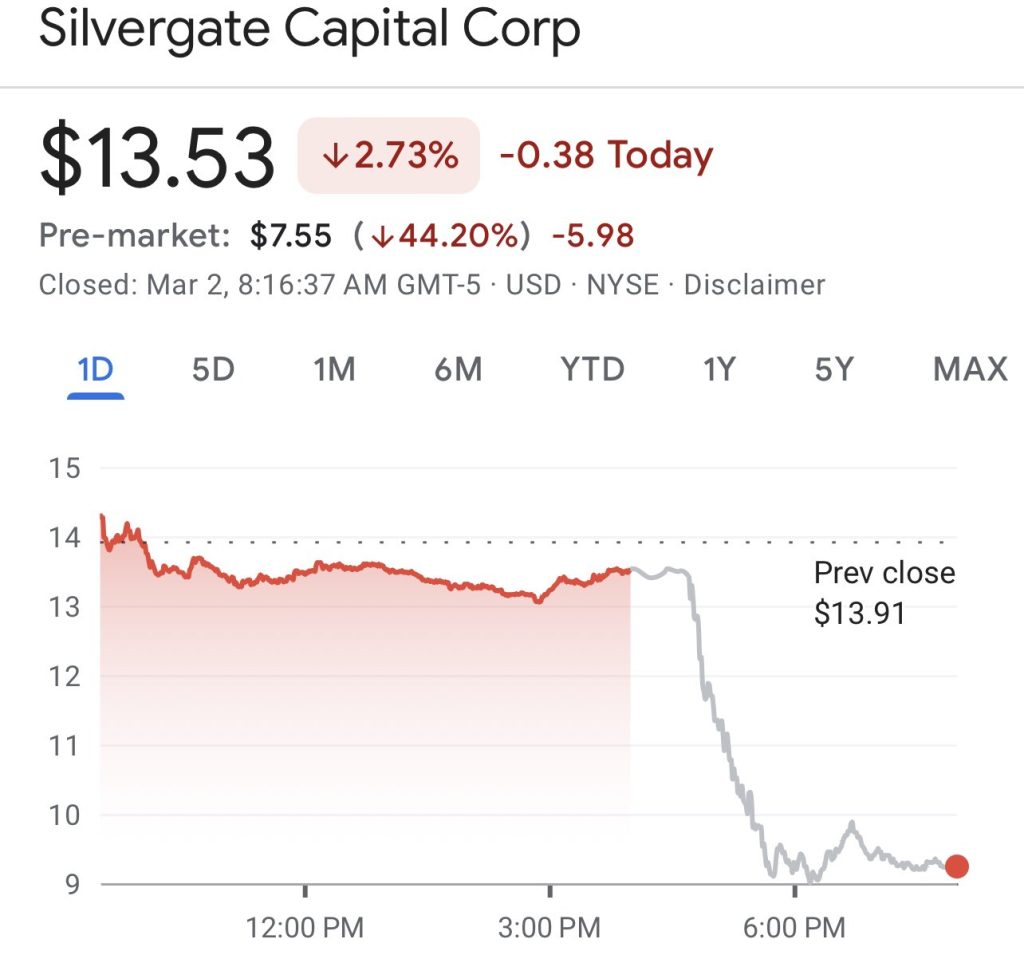Click the 12:00 PM axis label

305,927
